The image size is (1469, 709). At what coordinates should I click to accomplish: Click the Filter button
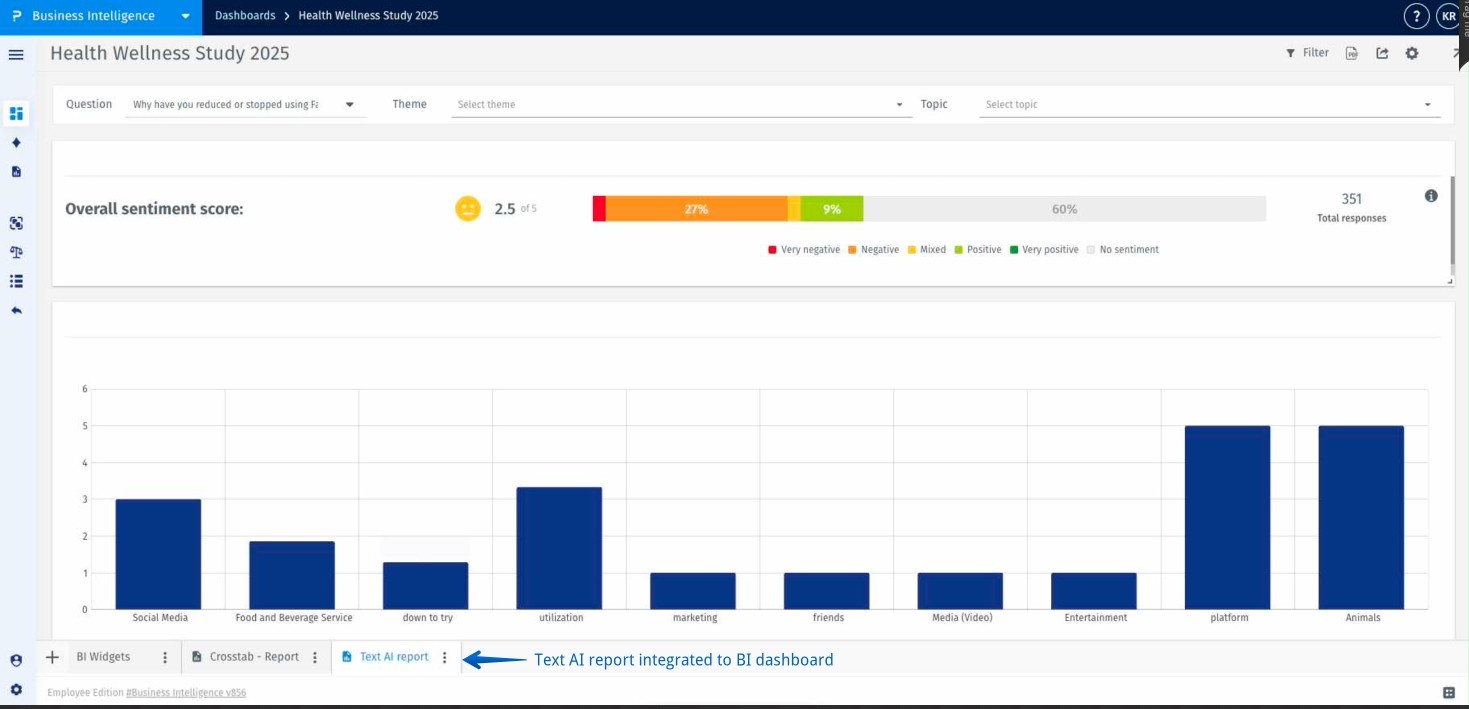1307,53
